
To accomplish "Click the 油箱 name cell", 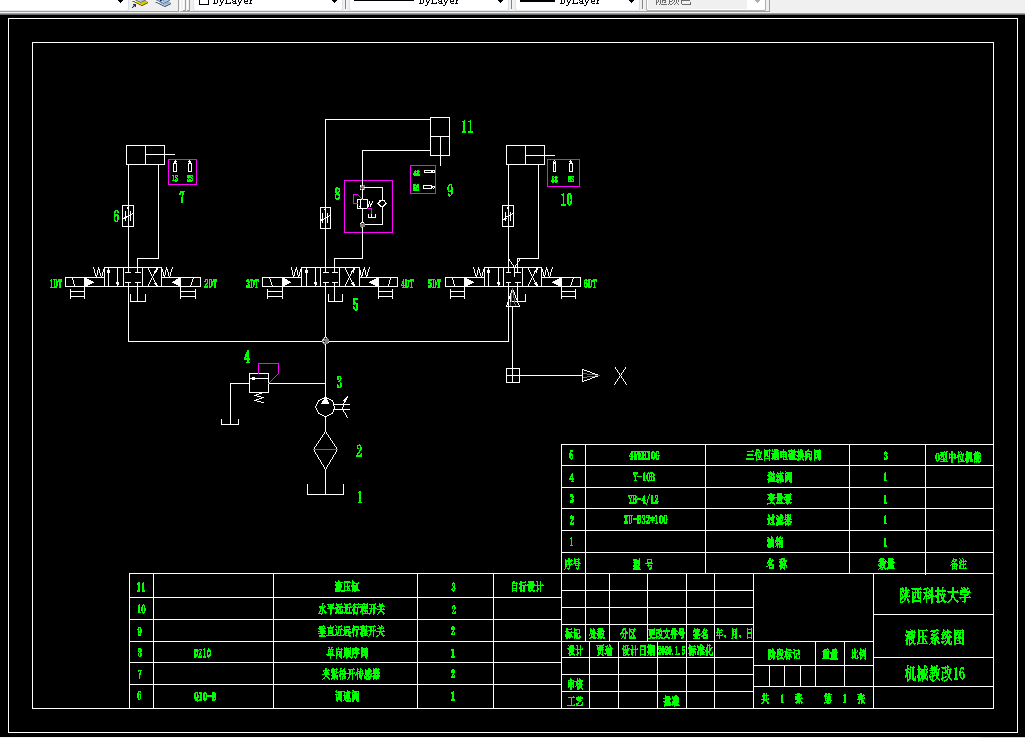I will [x=777, y=542].
